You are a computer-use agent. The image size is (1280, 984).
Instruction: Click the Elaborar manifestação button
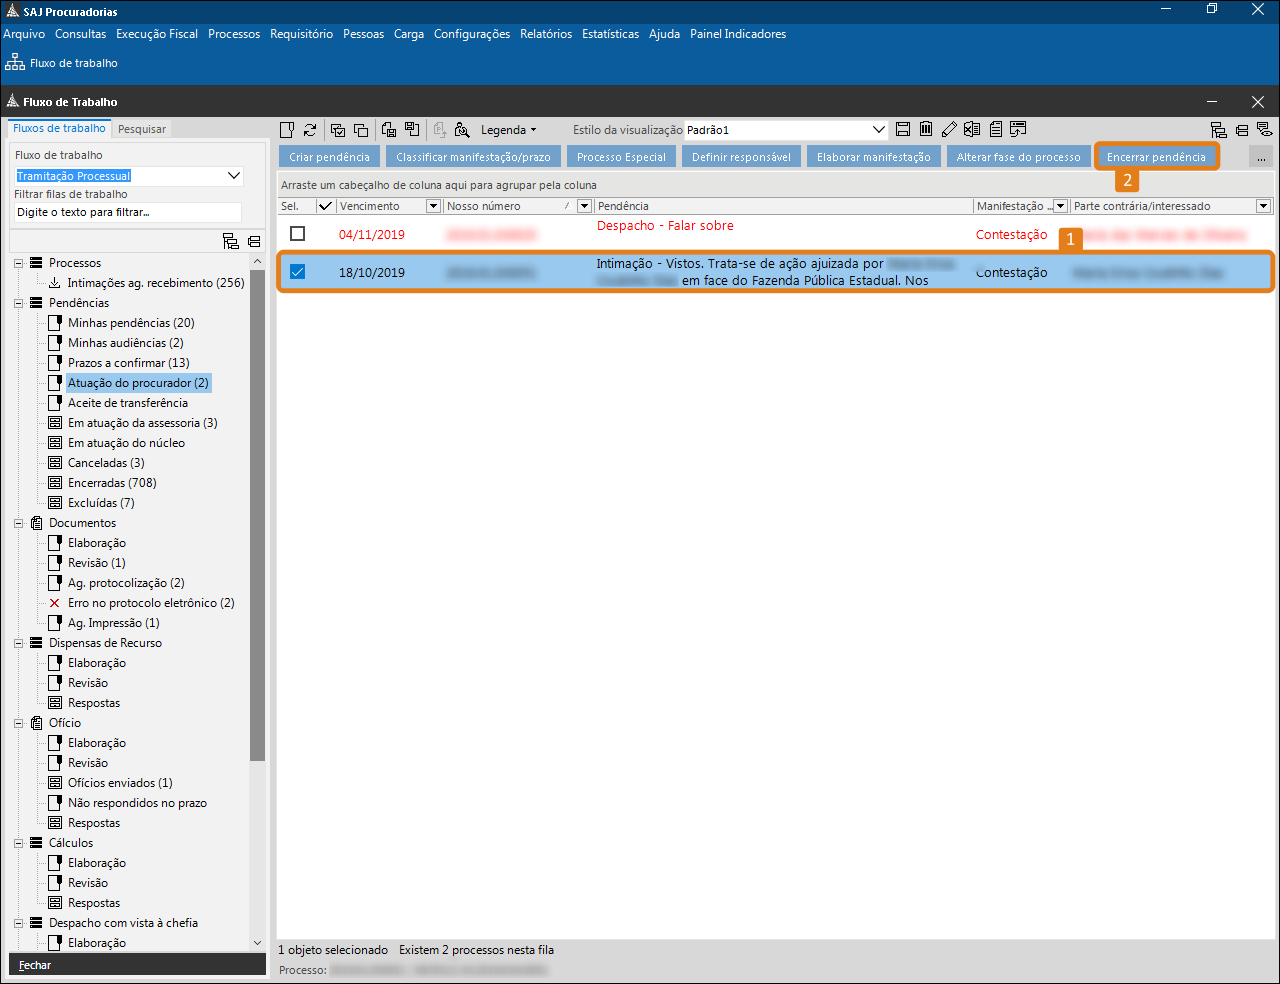coord(873,157)
